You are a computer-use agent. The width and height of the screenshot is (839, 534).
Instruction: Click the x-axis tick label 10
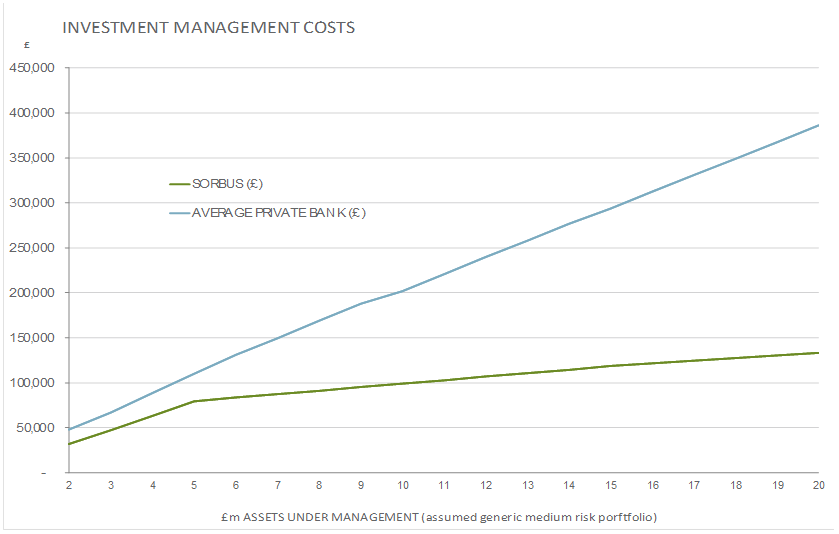[402, 485]
